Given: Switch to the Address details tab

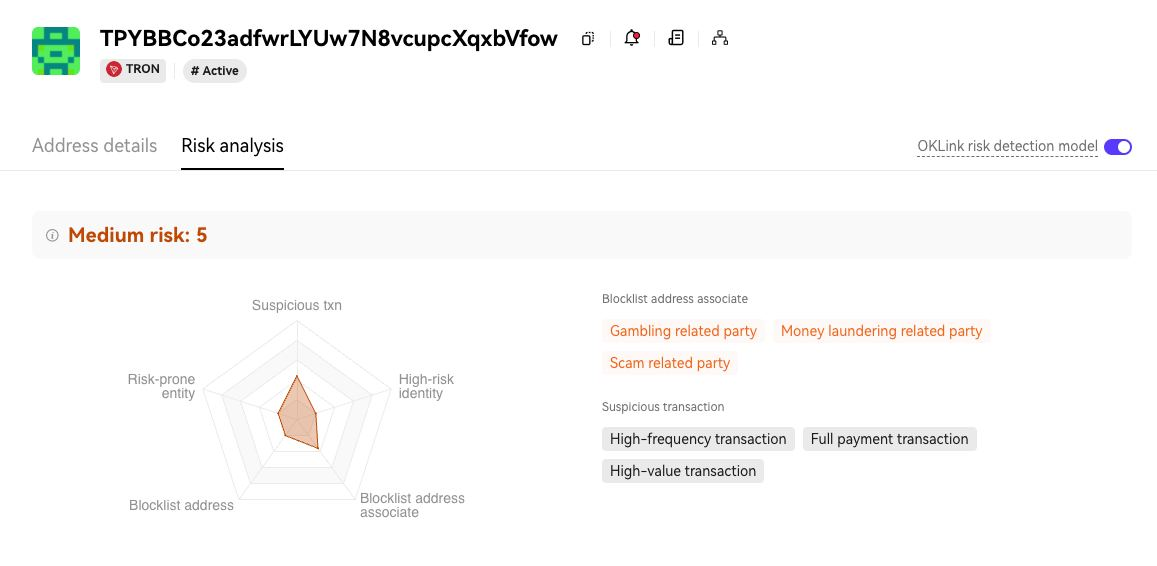Looking at the screenshot, I should pos(94,146).
